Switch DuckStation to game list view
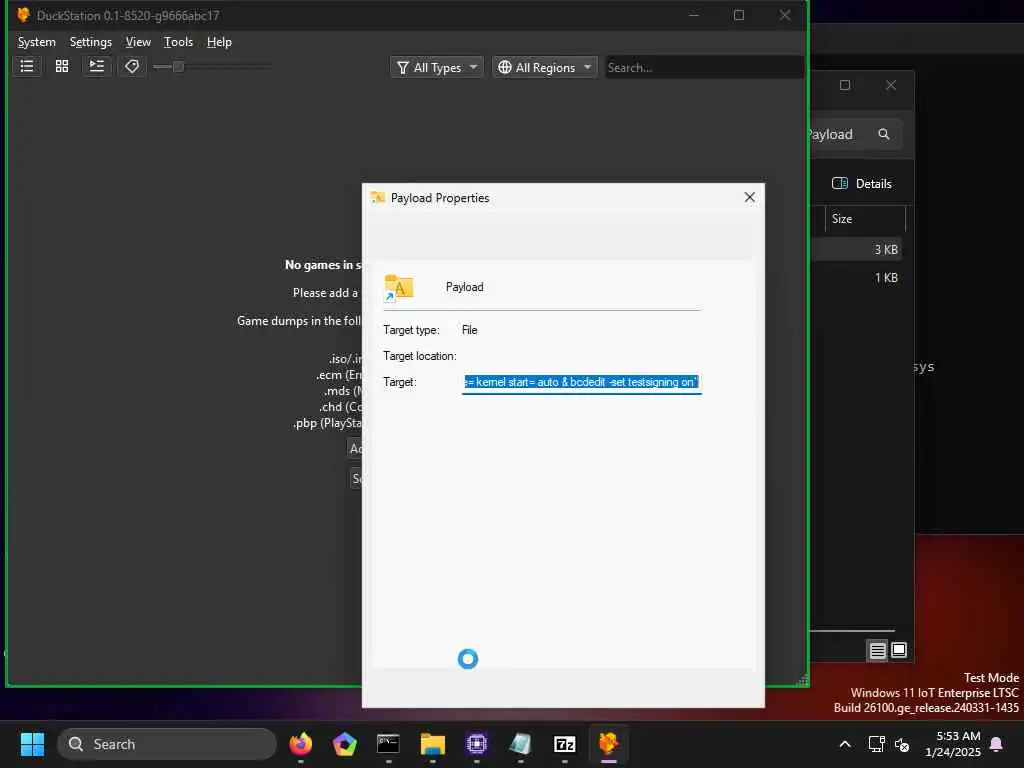Image resolution: width=1024 pixels, height=768 pixels. click(27, 66)
